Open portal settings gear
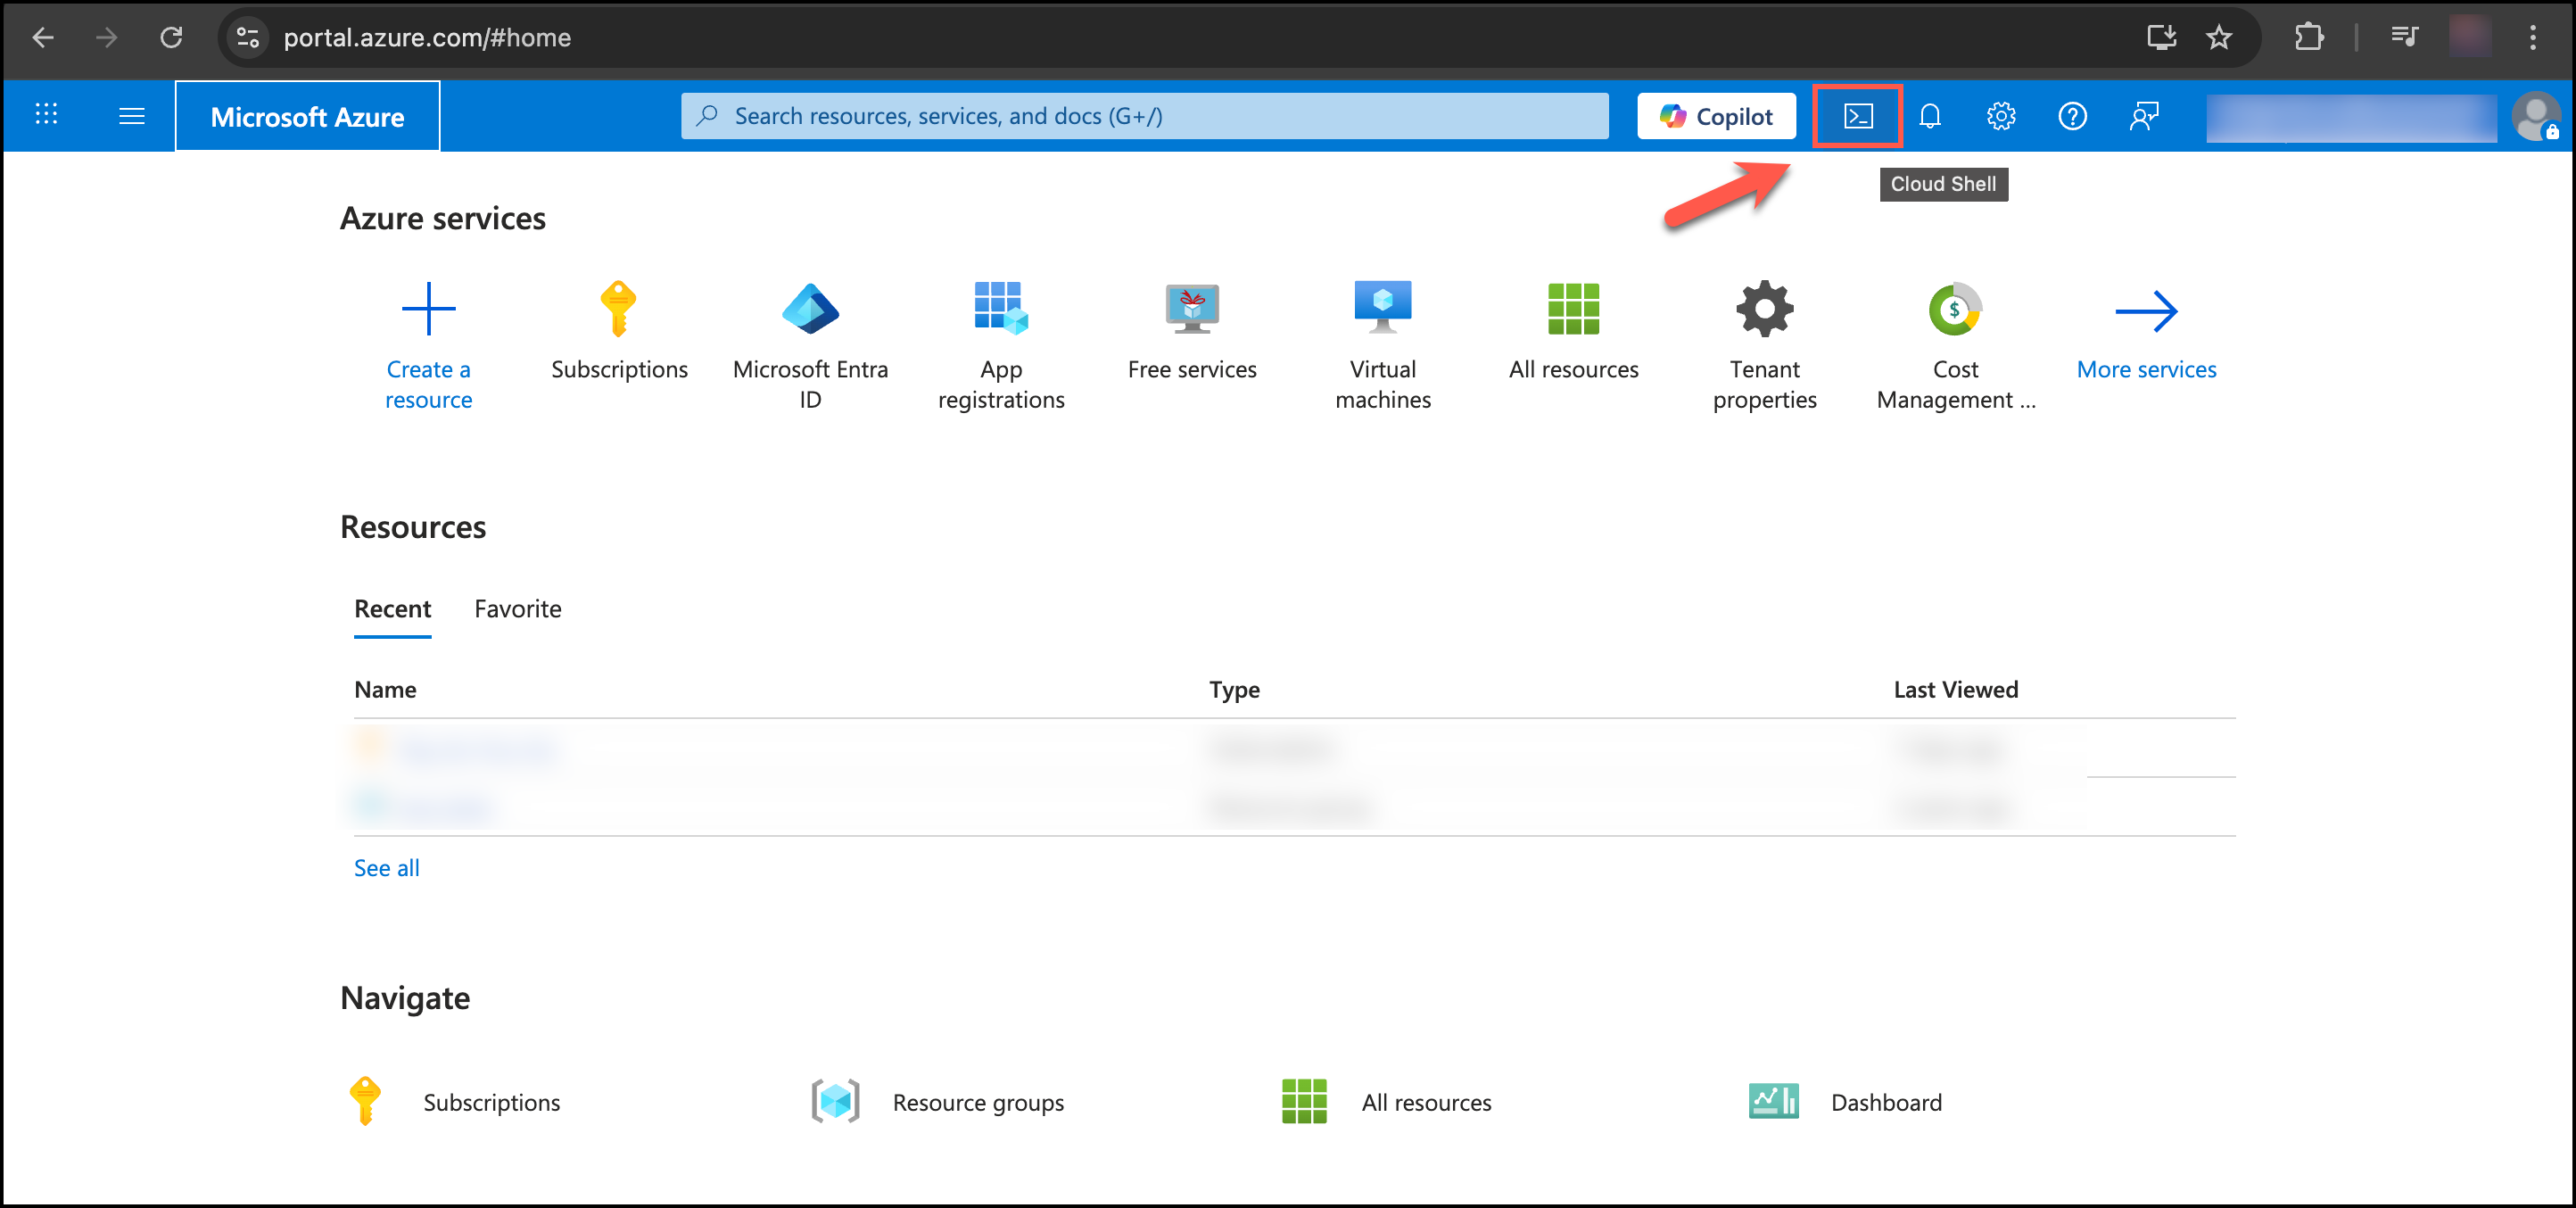The image size is (2576, 1208). [2000, 117]
